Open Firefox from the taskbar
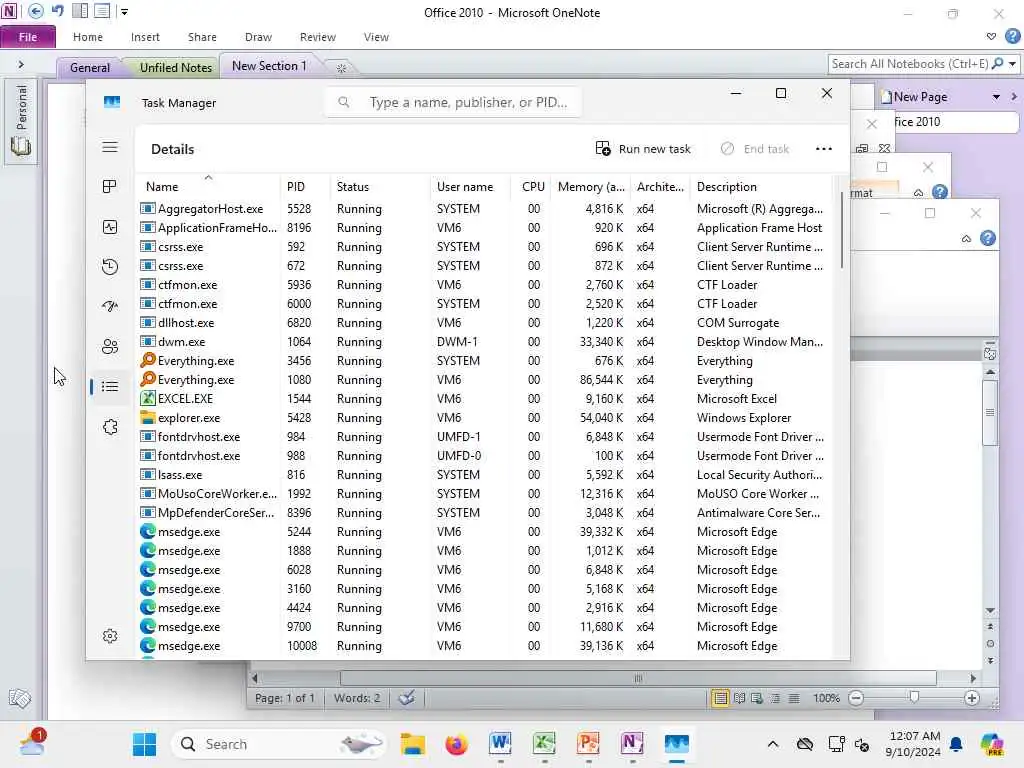 pyautogui.click(x=456, y=744)
